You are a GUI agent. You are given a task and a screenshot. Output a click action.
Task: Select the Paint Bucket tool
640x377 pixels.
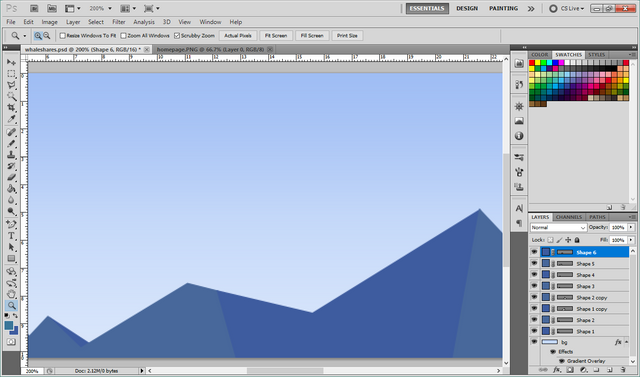[11, 188]
